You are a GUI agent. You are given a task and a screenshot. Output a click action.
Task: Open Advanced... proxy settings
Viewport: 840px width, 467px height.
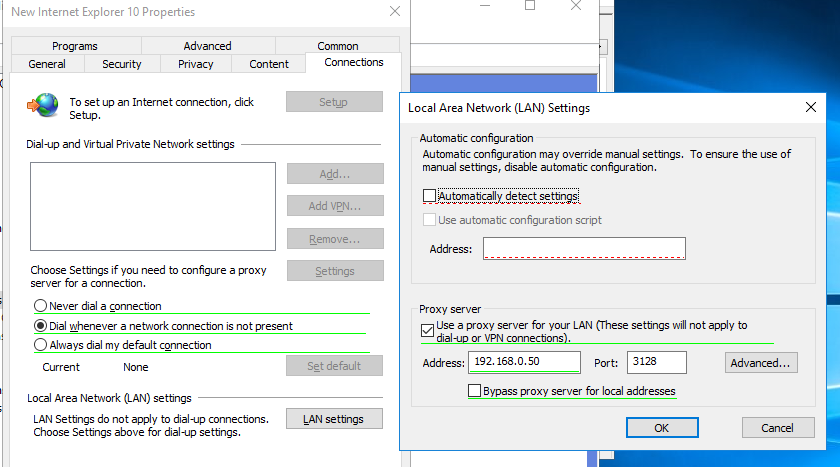[x=761, y=363]
